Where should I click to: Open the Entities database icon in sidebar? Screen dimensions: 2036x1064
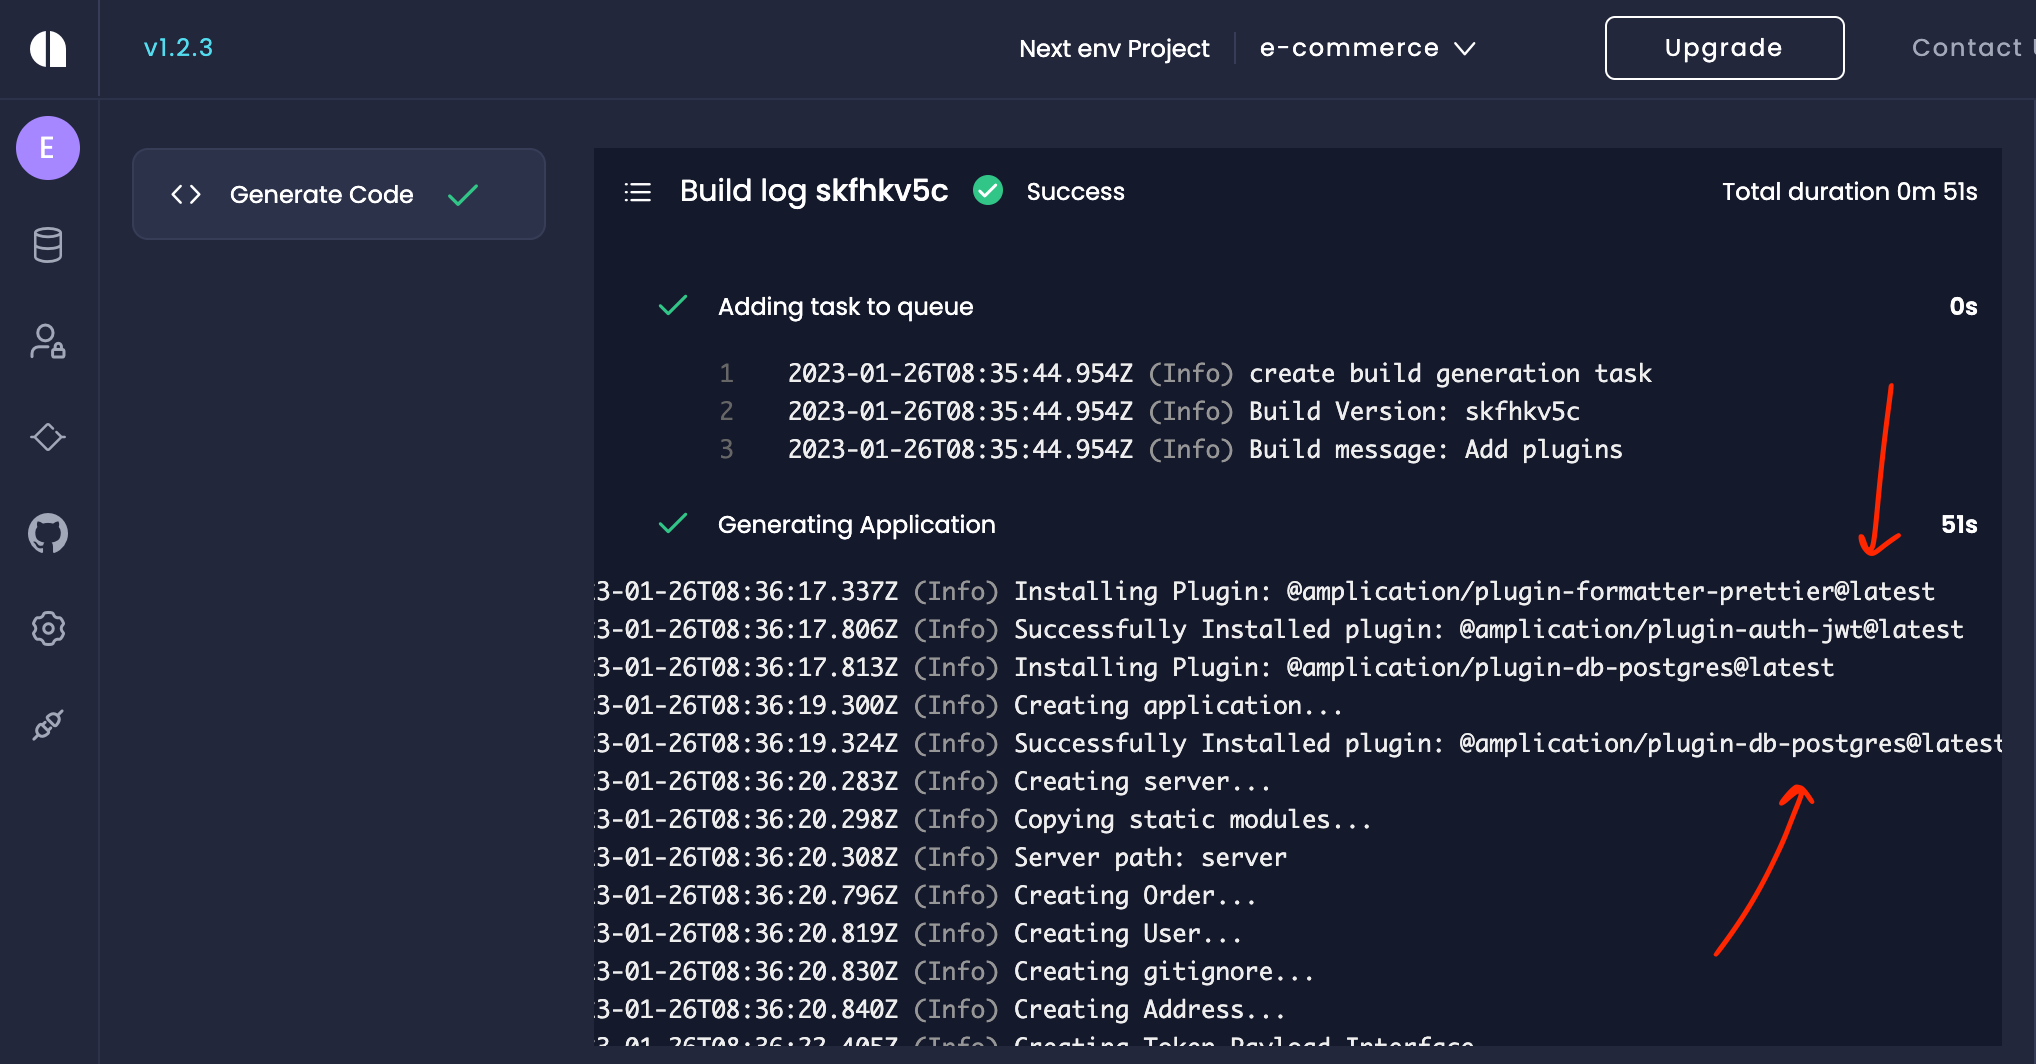coord(47,245)
